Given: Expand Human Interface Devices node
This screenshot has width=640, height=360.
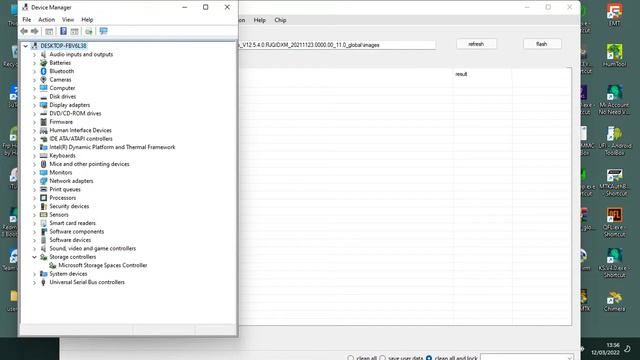Looking at the screenshot, I should pyautogui.click(x=34, y=130).
